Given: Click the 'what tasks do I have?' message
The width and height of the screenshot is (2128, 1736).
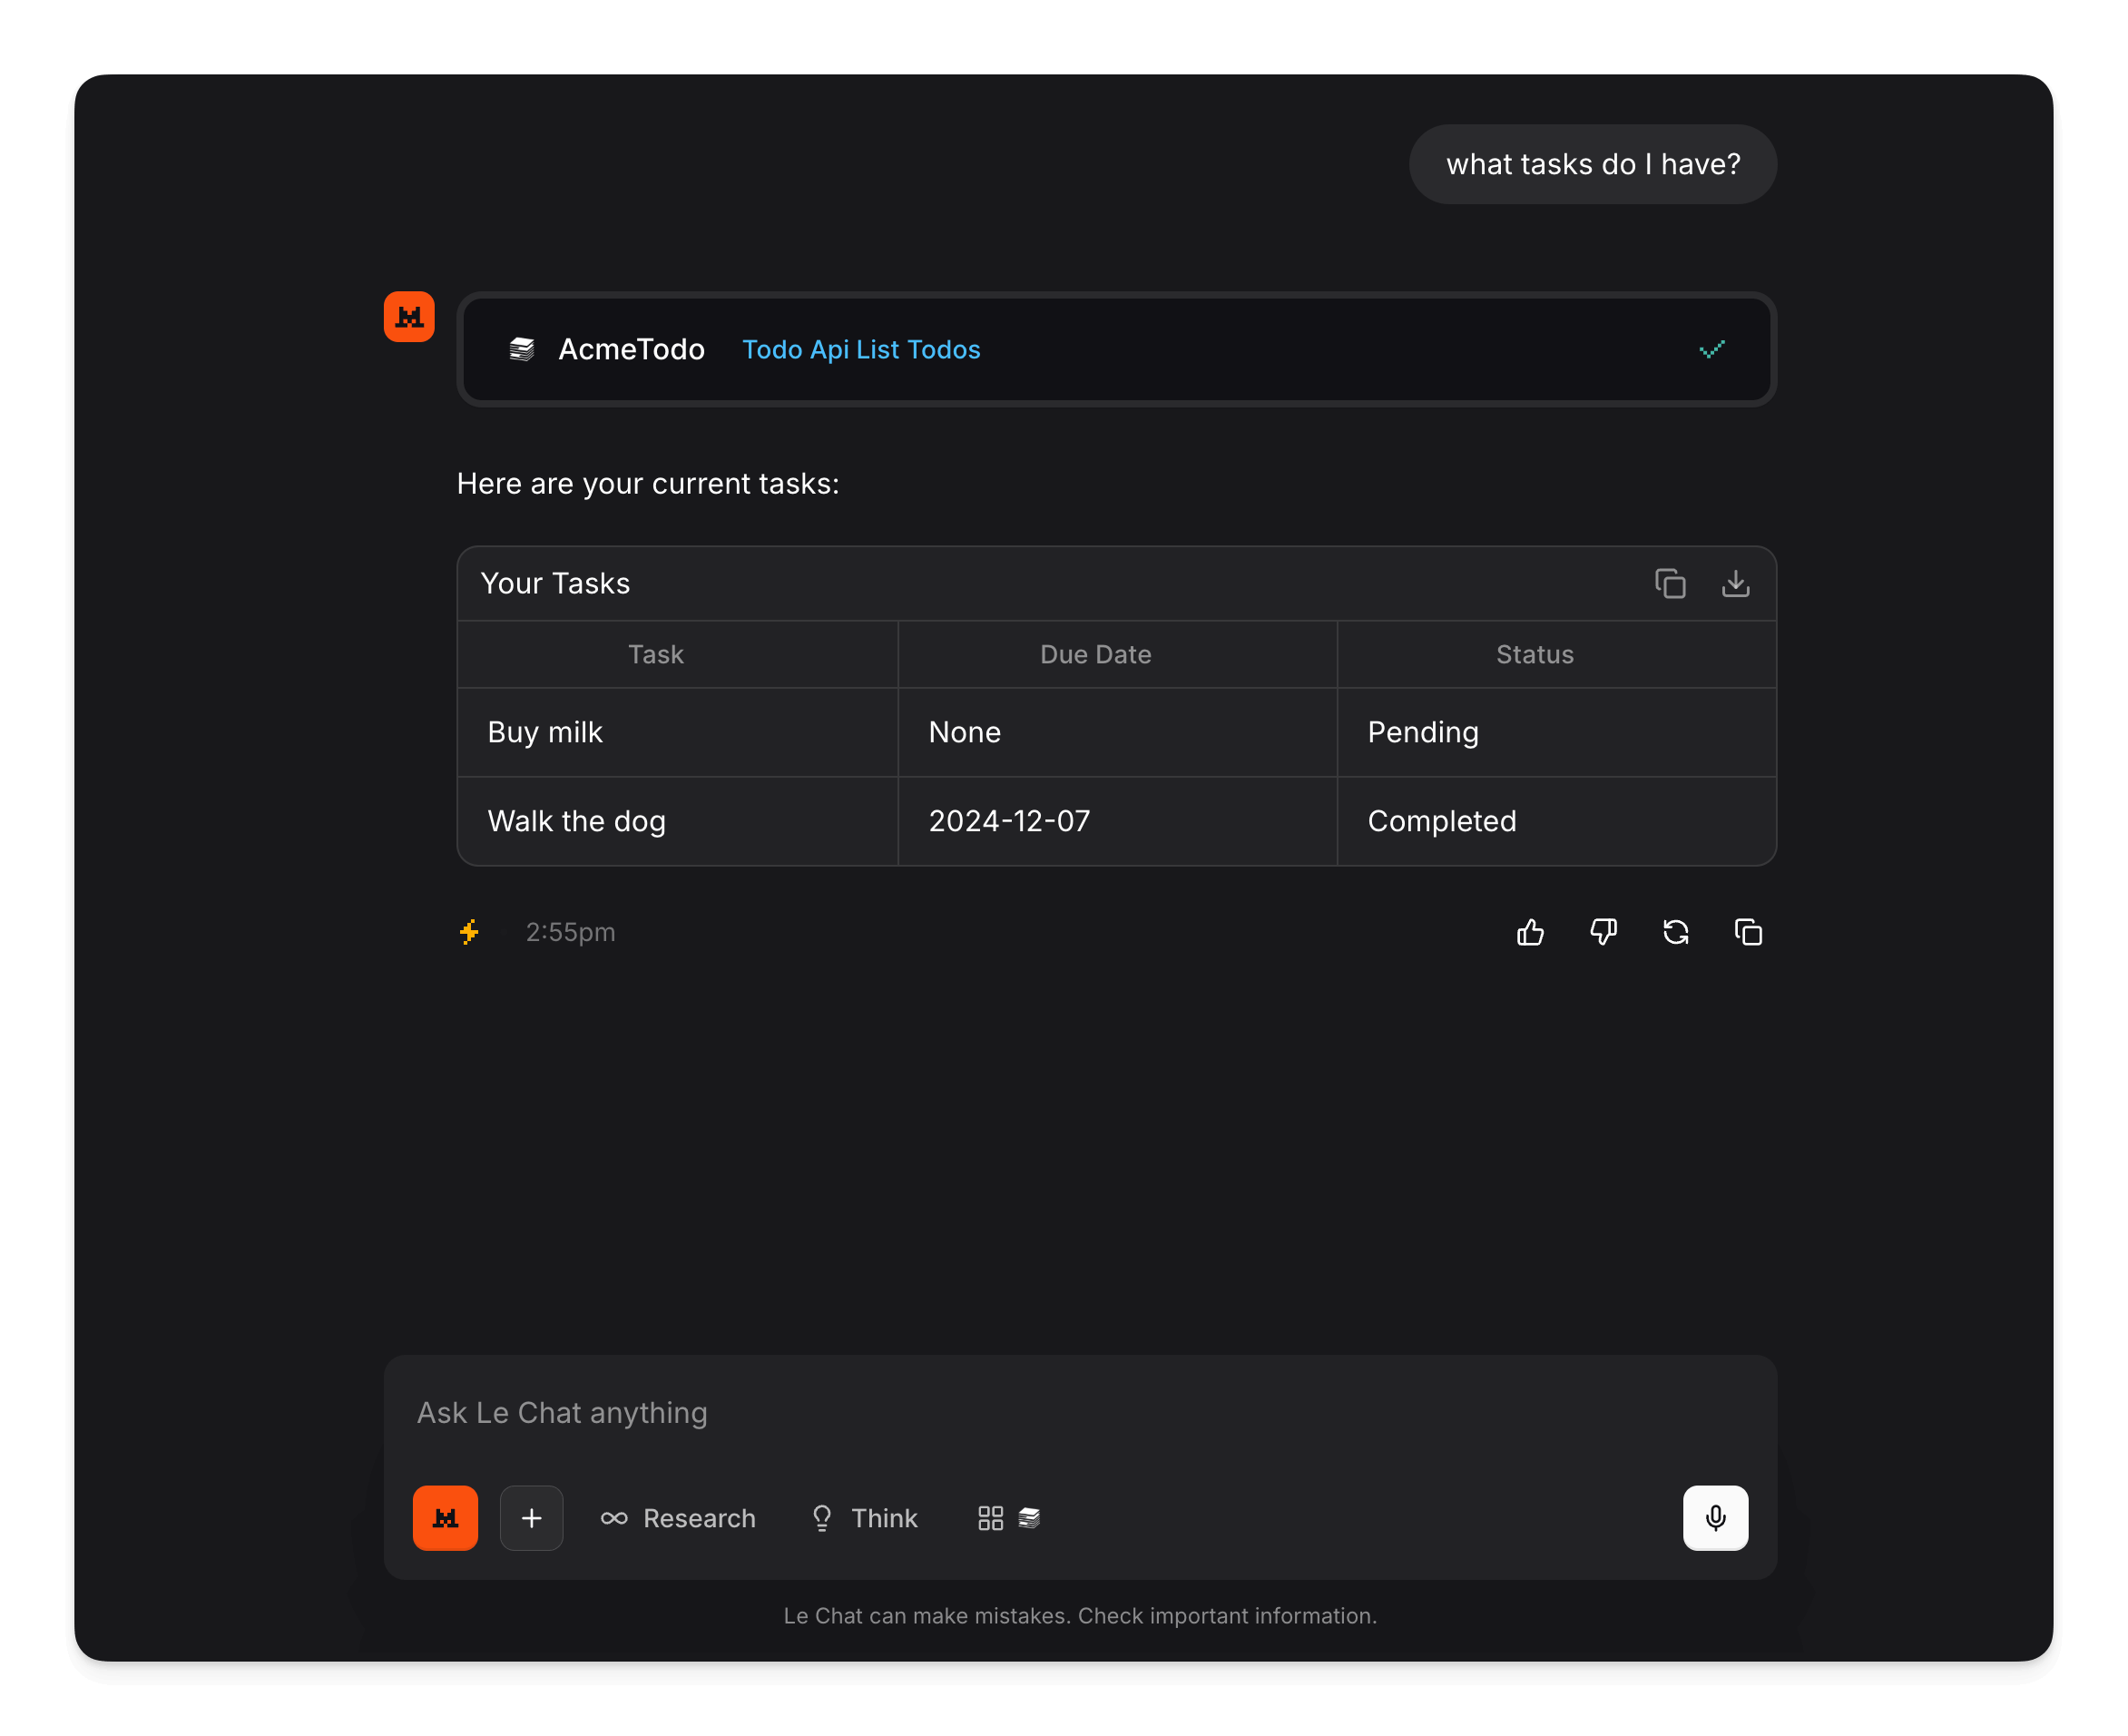Looking at the screenshot, I should 1593,164.
